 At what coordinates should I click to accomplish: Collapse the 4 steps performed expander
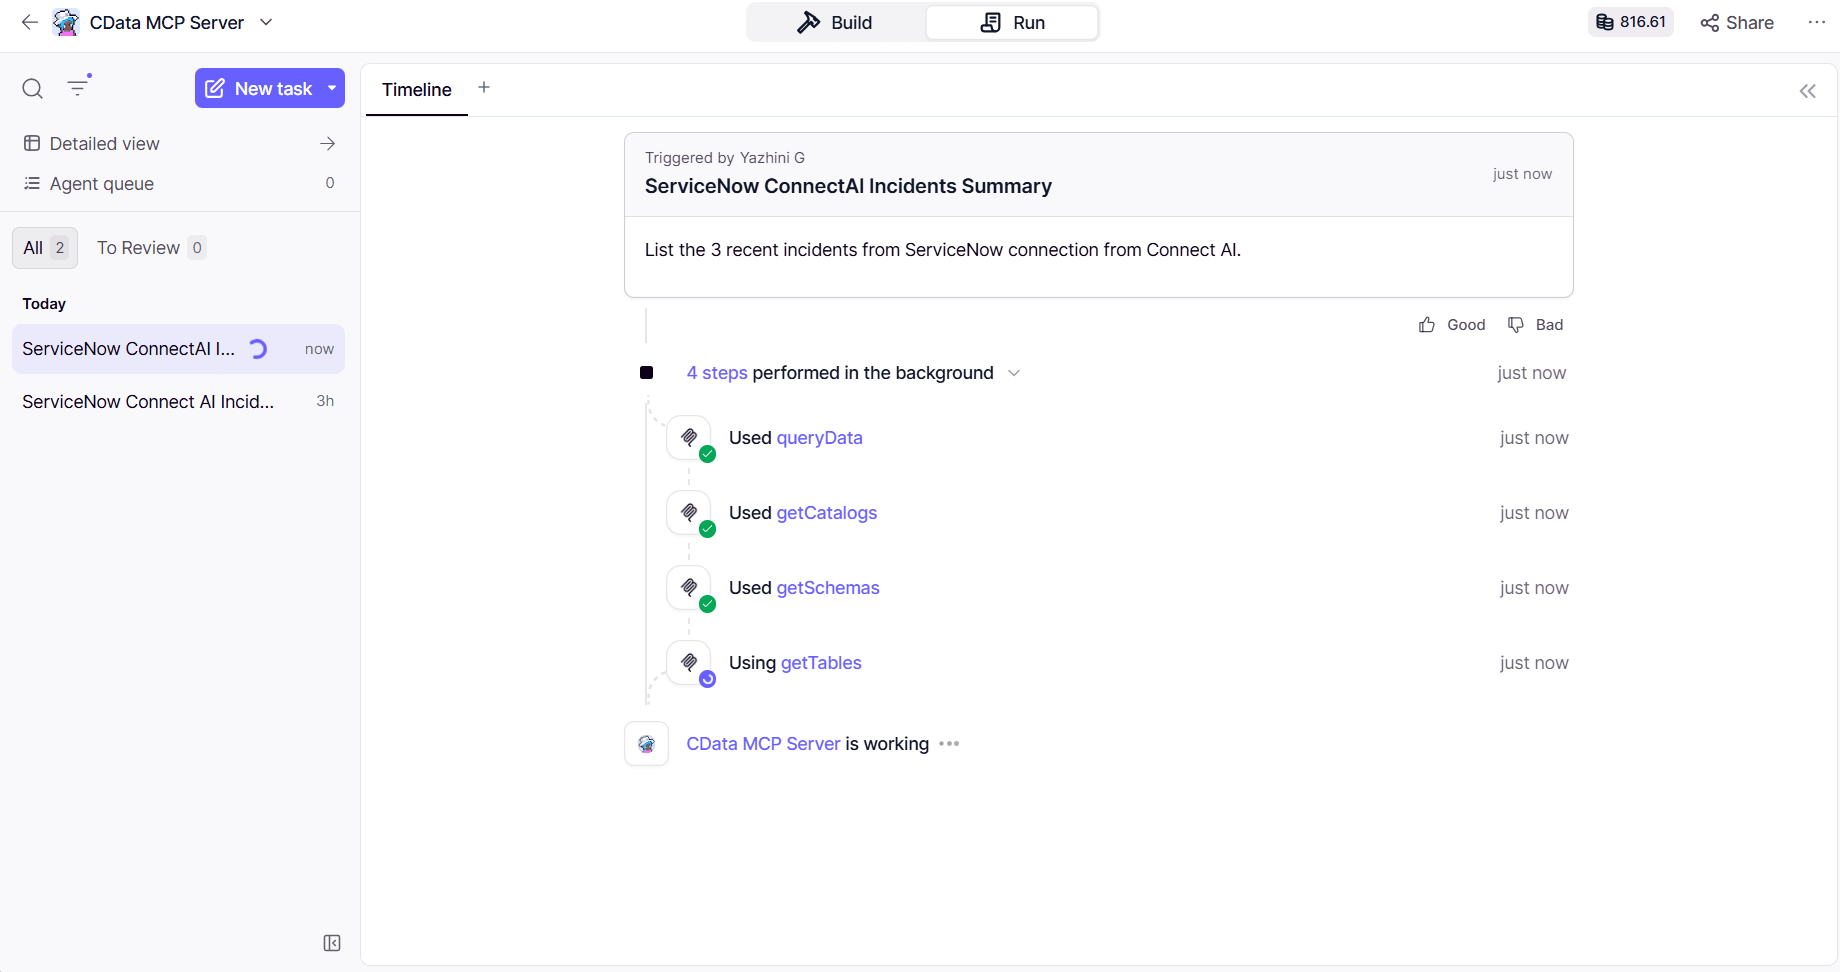pos(1014,373)
